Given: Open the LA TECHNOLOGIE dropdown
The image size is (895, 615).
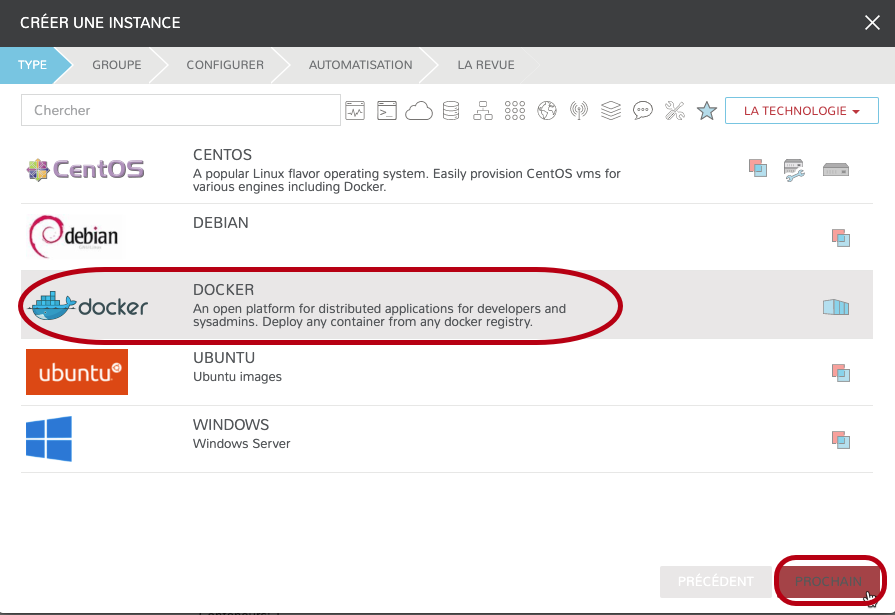Looking at the screenshot, I should 801,111.
